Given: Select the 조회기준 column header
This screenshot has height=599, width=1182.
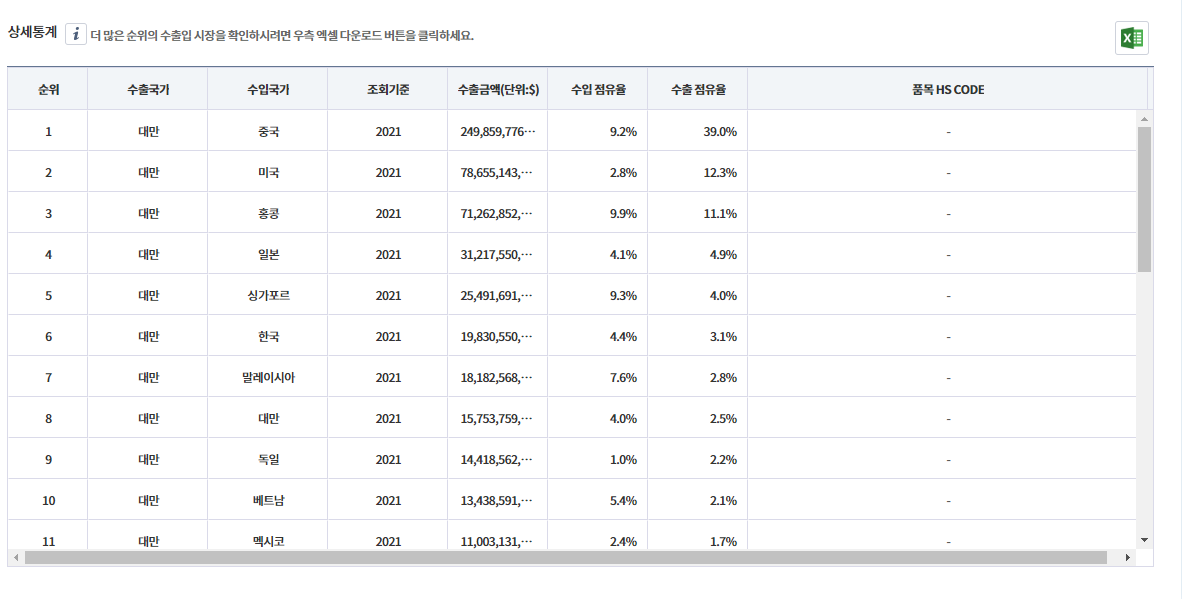Looking at the screenshot, I should pos(388,89).
